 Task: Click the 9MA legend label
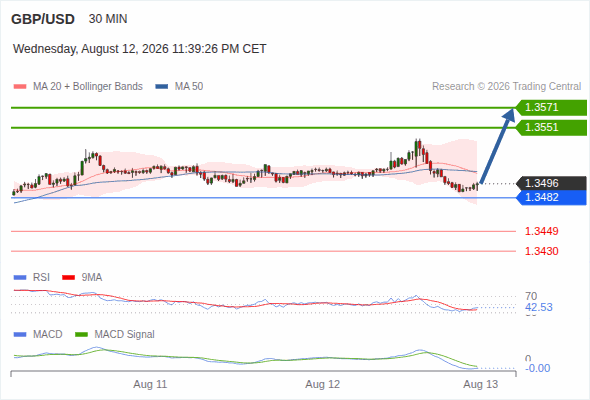92,278
